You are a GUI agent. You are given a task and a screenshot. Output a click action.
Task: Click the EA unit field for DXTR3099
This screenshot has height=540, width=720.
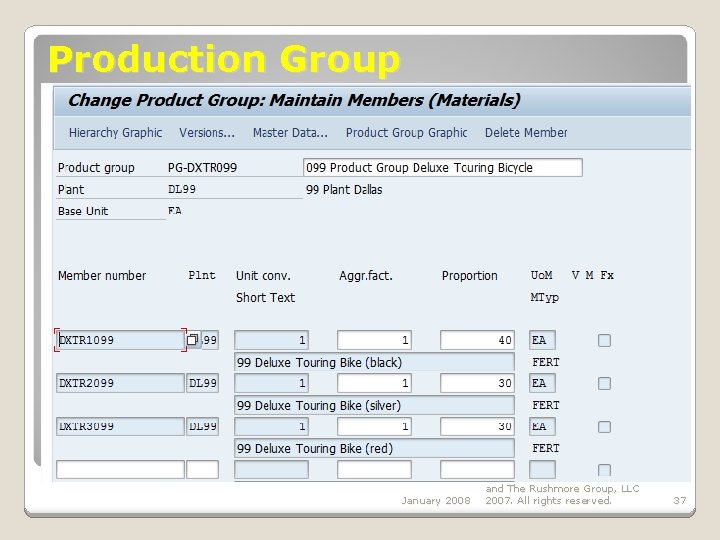(542, 426)
